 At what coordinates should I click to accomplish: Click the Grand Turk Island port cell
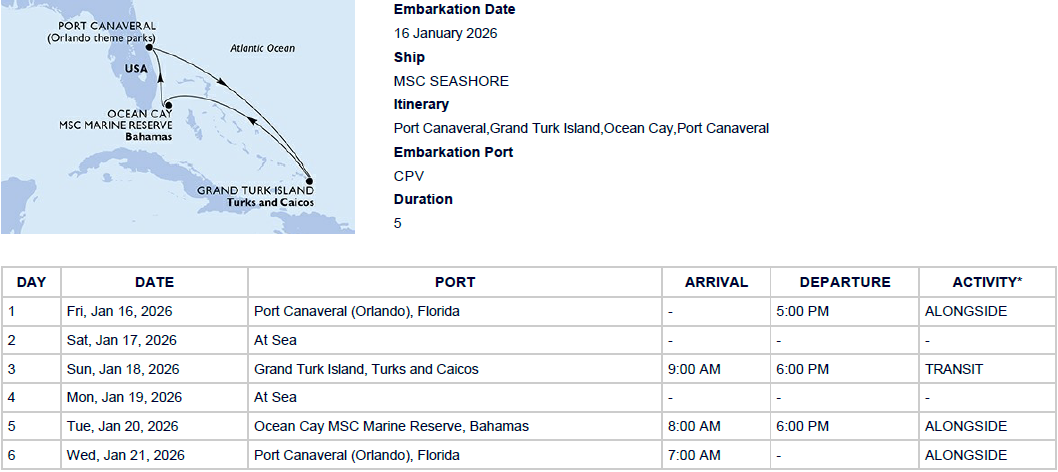pyautogui.click(x=455, y=369)
